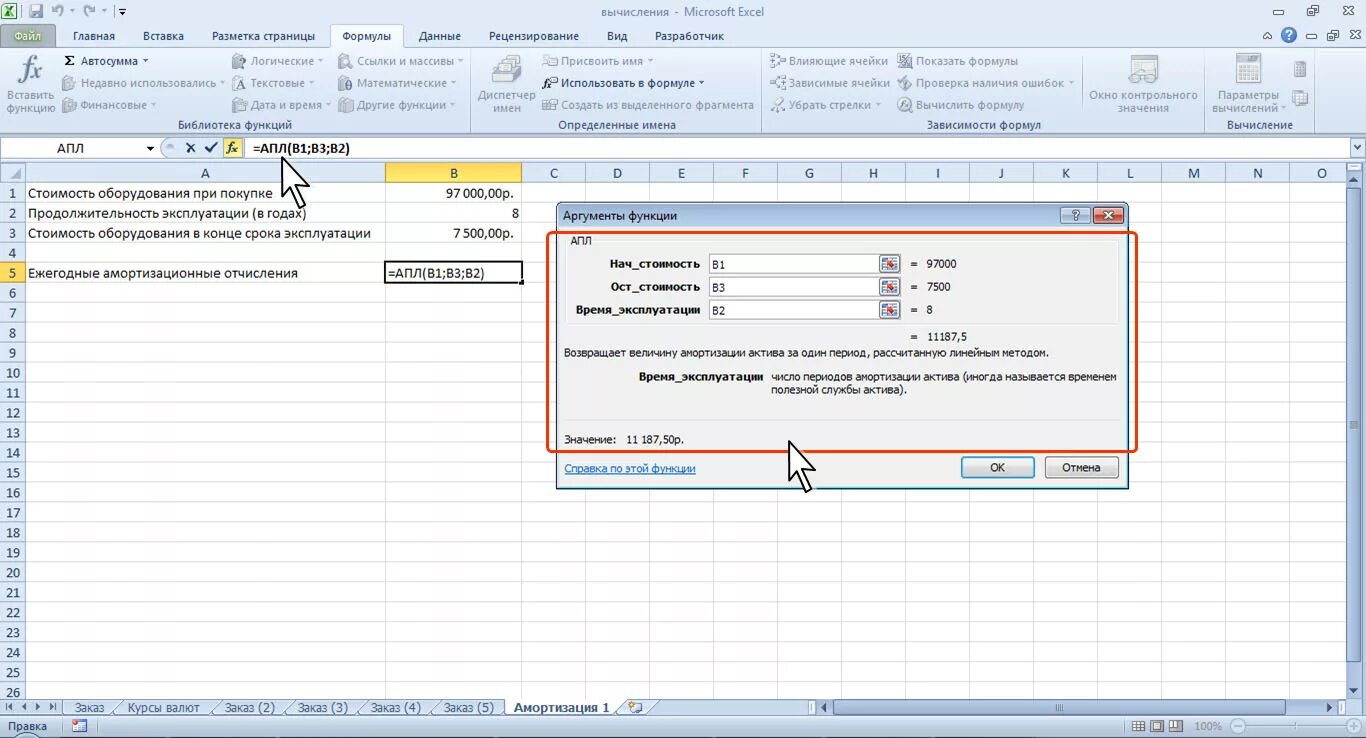
Task: Open Математические functions library
Action: (x=398, y=83)
